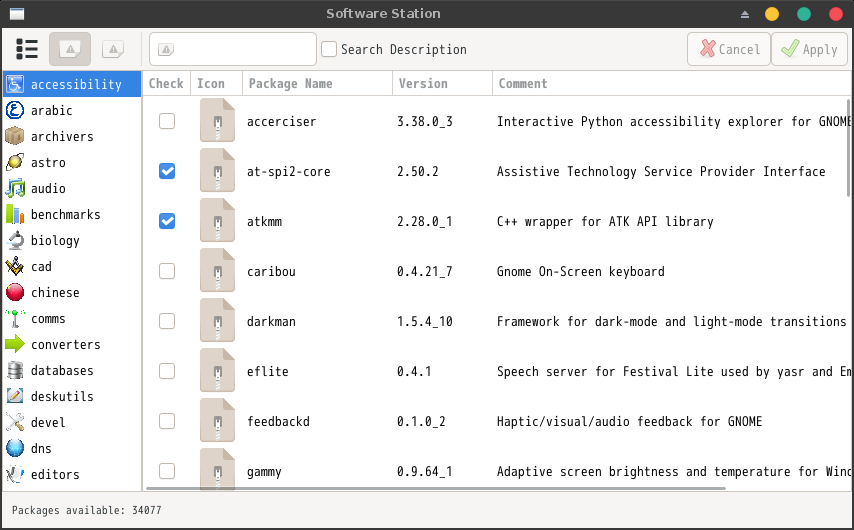Sort by Package Name column header

pos(318,83)
